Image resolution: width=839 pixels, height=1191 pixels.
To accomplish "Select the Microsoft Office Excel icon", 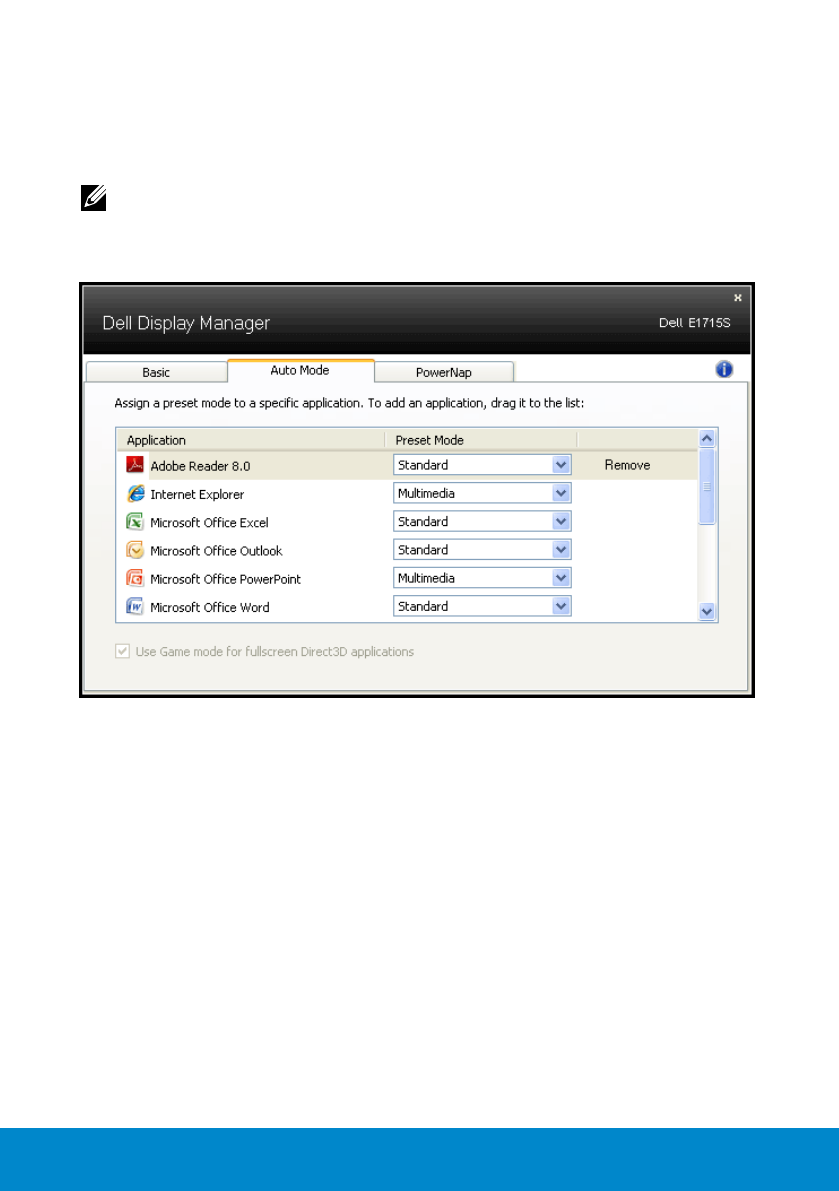I will [135, 522].
